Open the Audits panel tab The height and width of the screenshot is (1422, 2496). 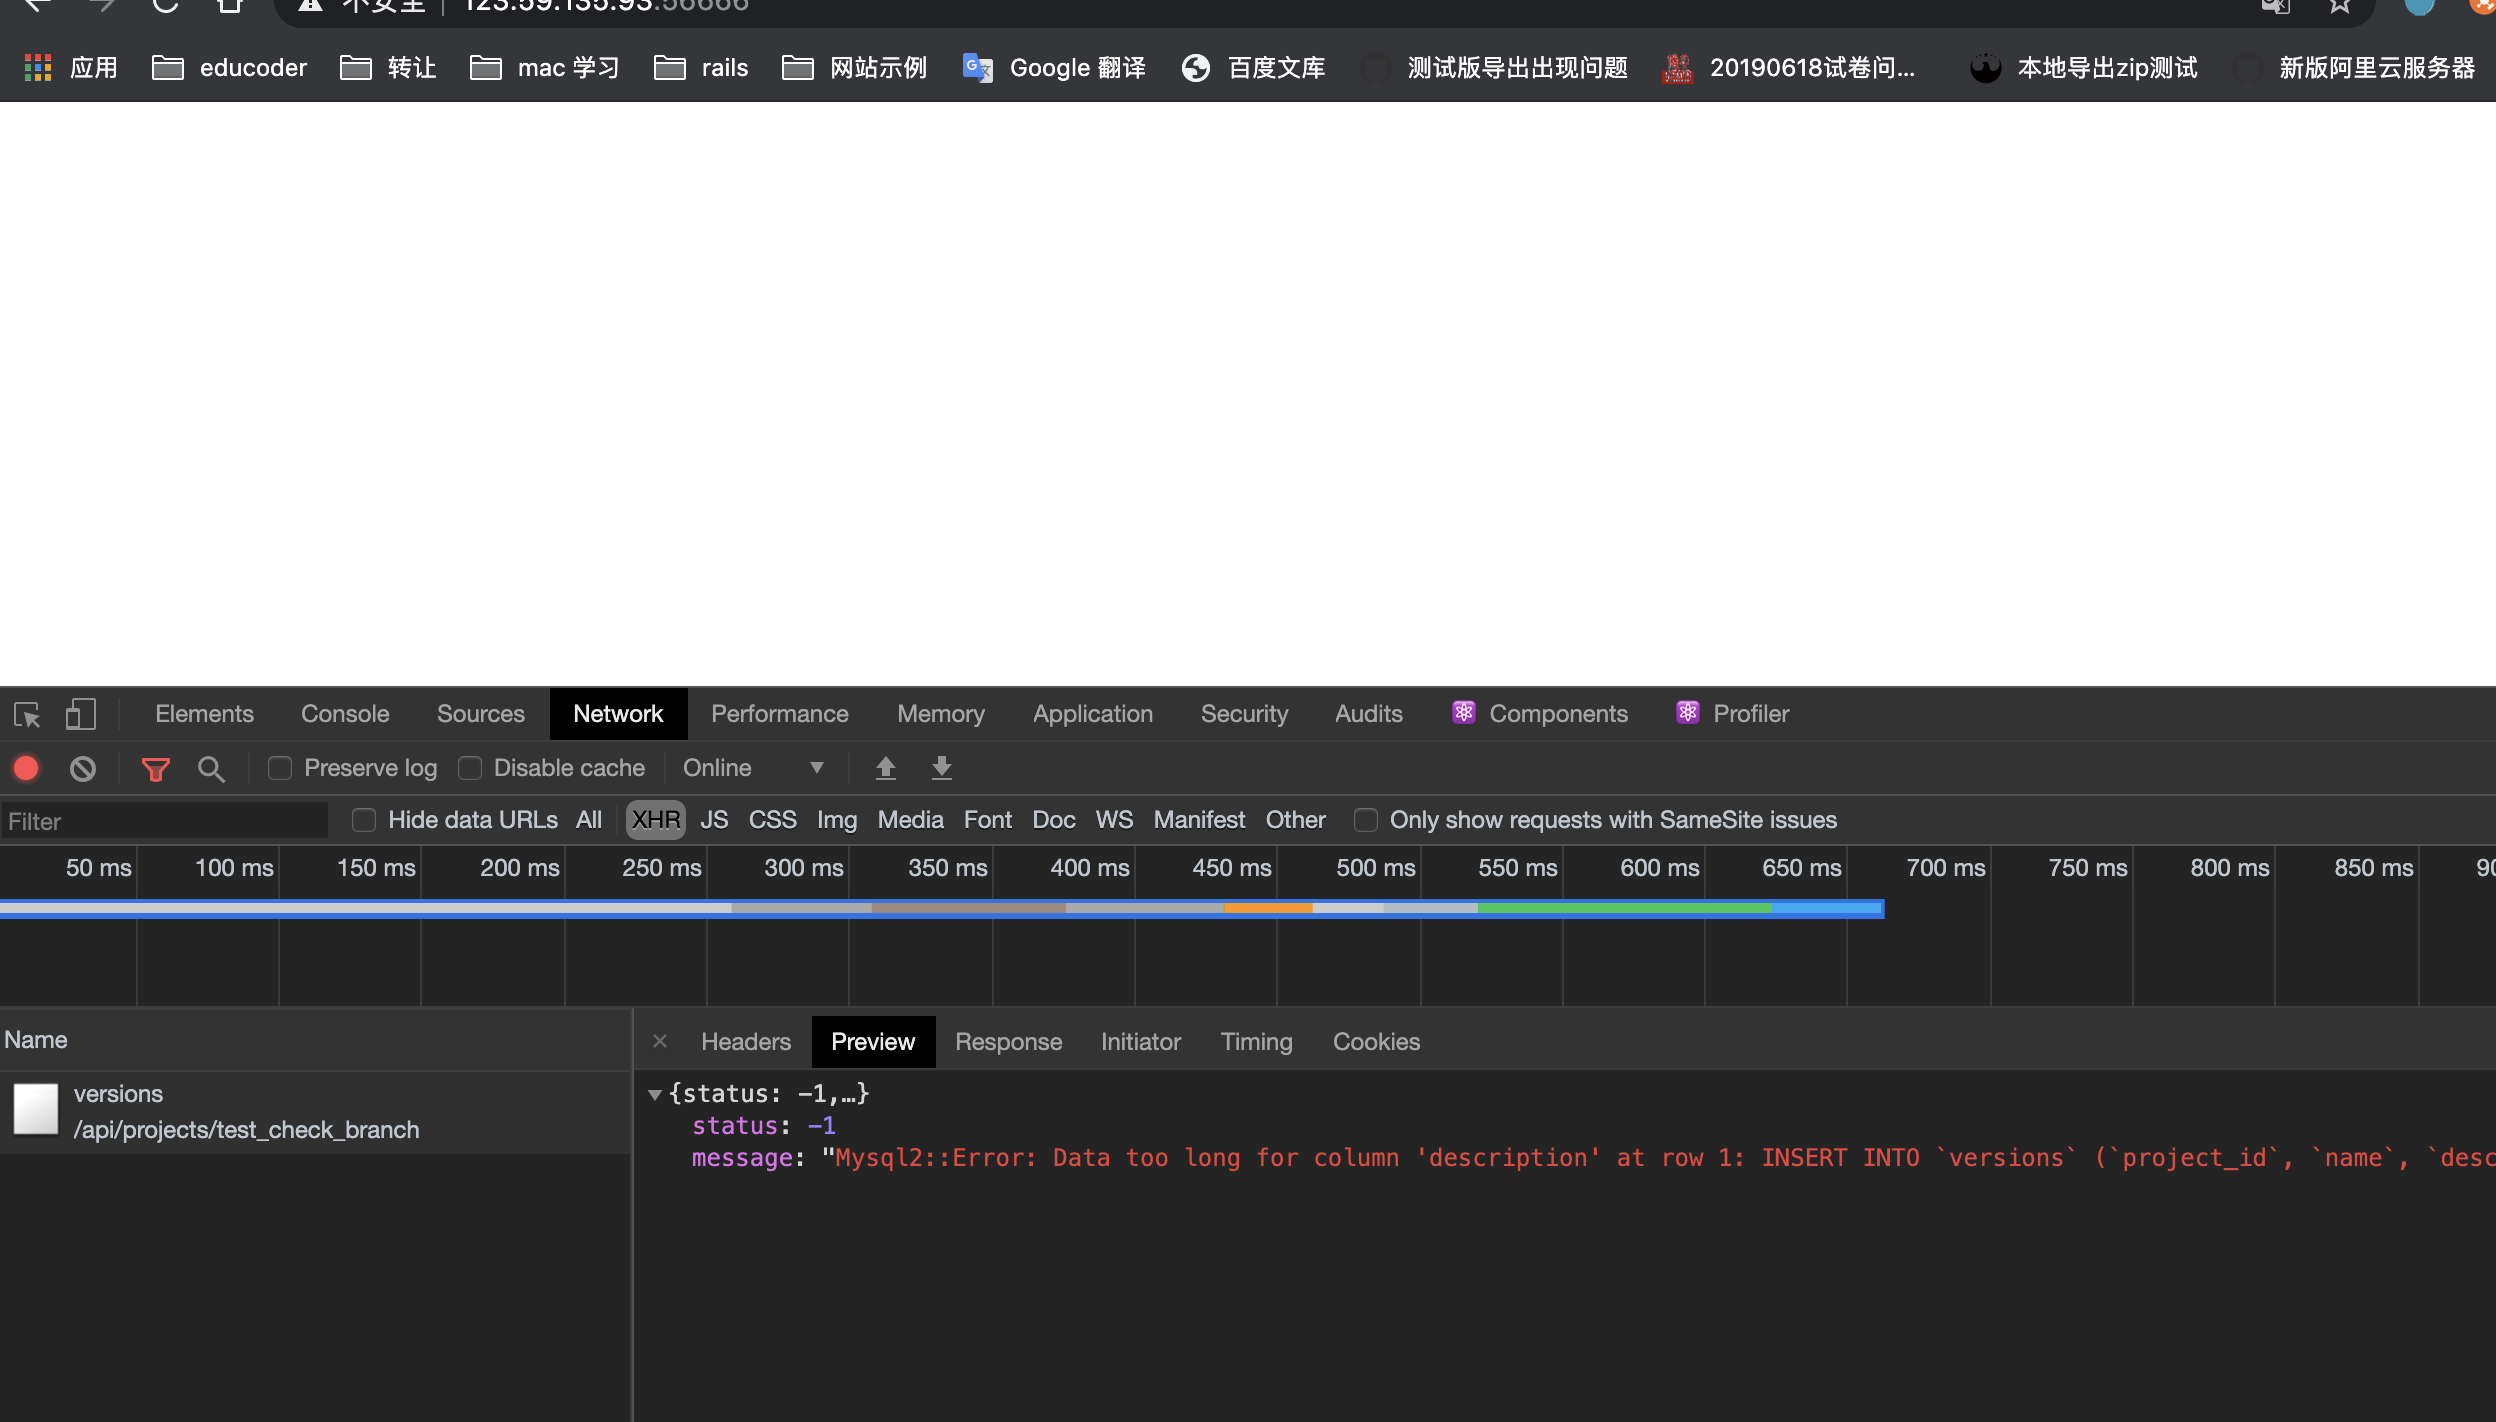(x=1369, y=714)
